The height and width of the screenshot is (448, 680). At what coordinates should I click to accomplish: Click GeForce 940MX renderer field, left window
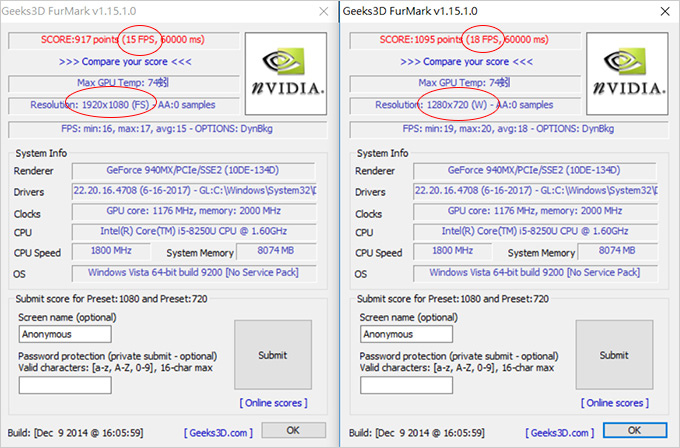point(193,170)
